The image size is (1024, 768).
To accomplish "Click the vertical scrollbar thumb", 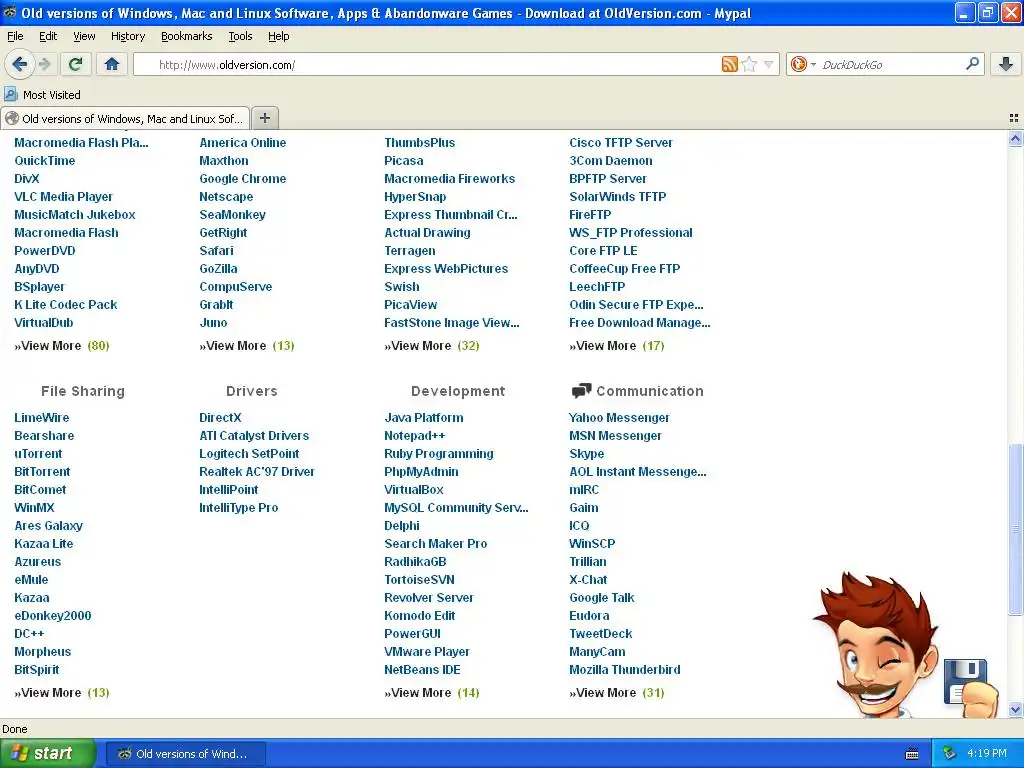I will [x=1015, y=529].
